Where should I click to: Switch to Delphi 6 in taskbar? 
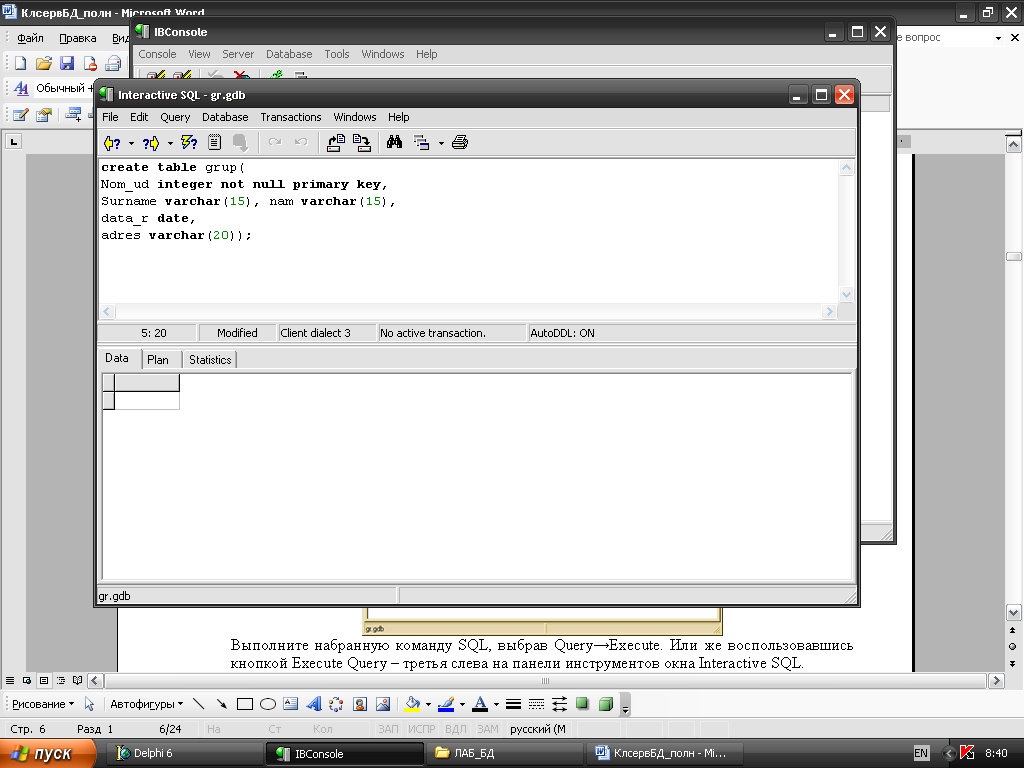185,753
